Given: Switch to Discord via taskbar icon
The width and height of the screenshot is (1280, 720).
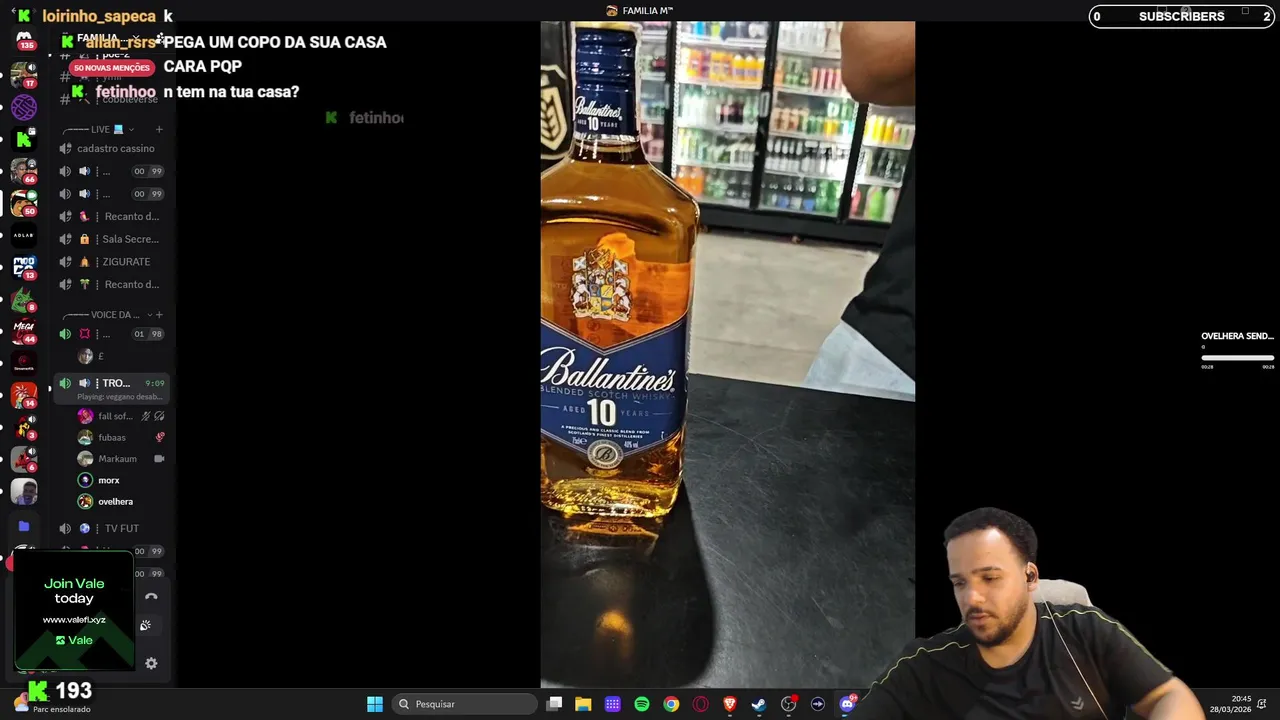Looking at the screenshot, I should (x=848, y=704).
